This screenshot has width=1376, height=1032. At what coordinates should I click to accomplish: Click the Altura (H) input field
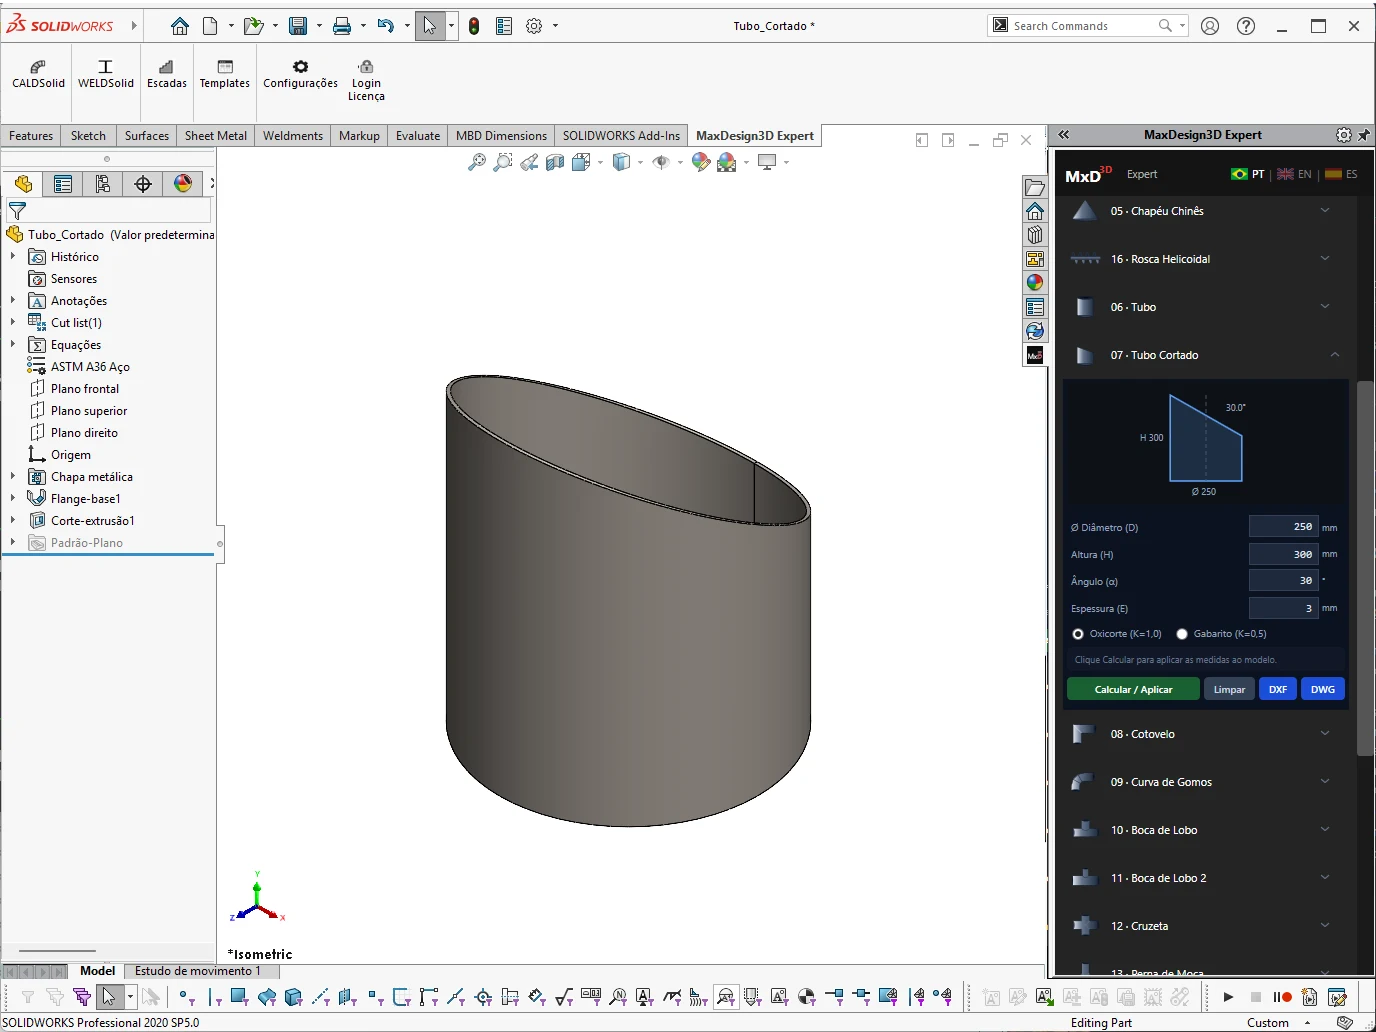(1284, 554)
